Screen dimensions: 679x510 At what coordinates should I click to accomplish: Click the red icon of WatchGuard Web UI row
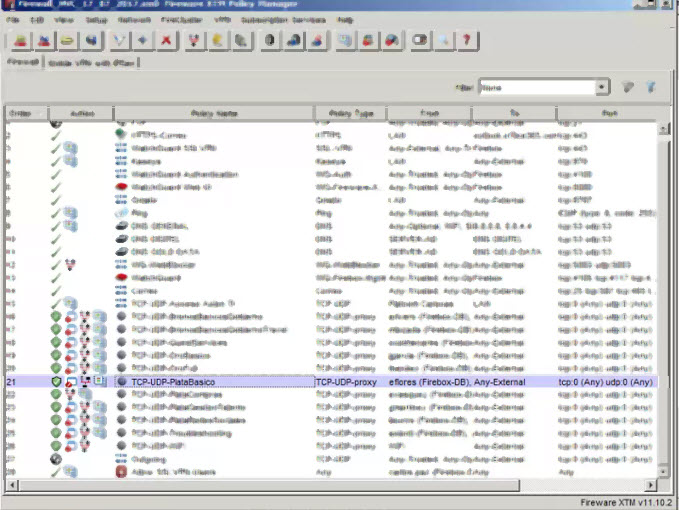pyautogui.click(x=122, y=187)
